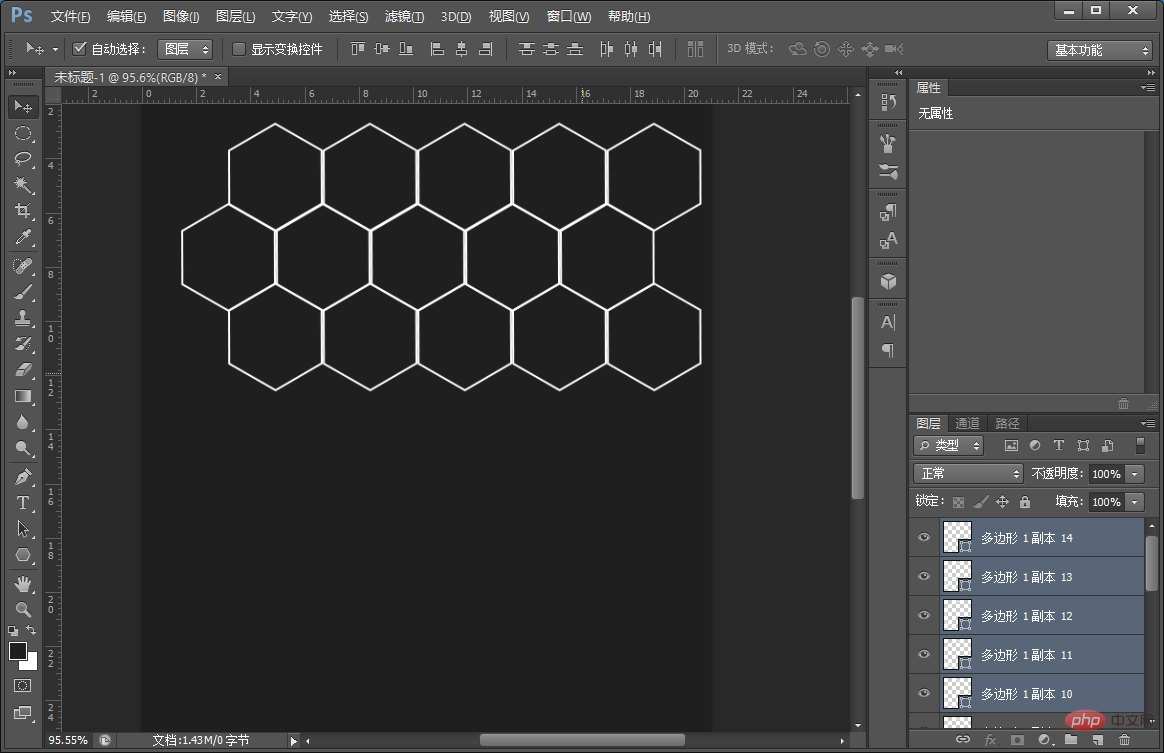Screen dimensions: 1164x753
Task: Expand the status bar info arrow
Action: 294,741
